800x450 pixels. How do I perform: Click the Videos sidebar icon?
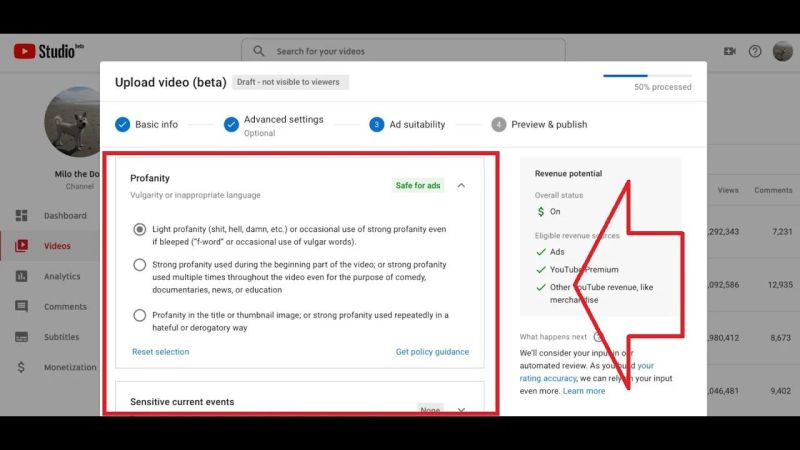pos(21,245)
